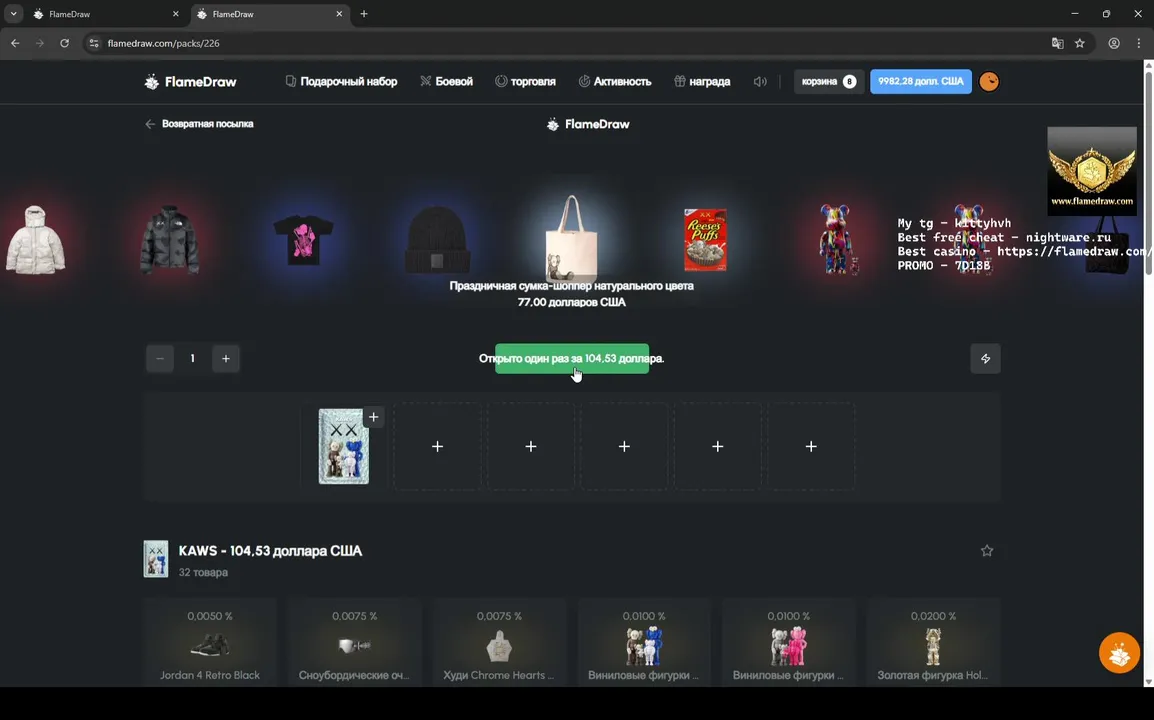Image resolution: width=1154 pixels, height=720 pixels.
Task: View site information icon in address bar
Action: [x=93, y=43]
